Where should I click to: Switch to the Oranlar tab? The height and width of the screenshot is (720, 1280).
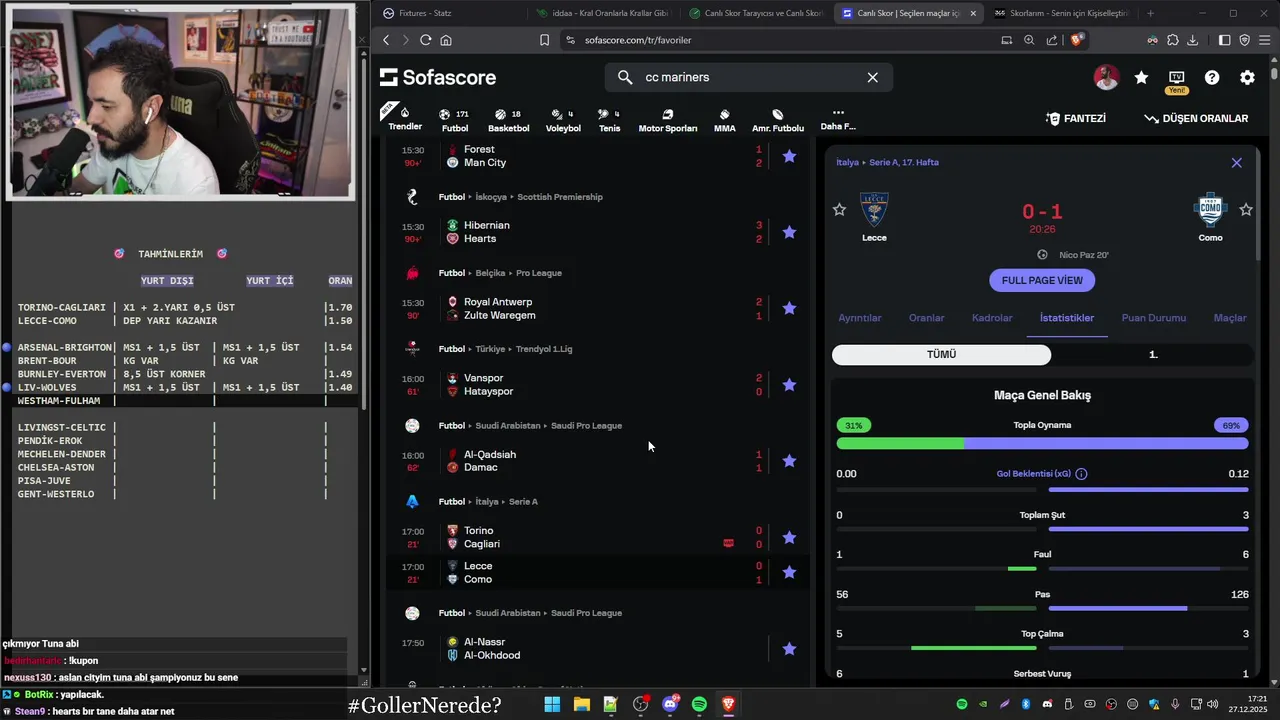coord(926,318)
